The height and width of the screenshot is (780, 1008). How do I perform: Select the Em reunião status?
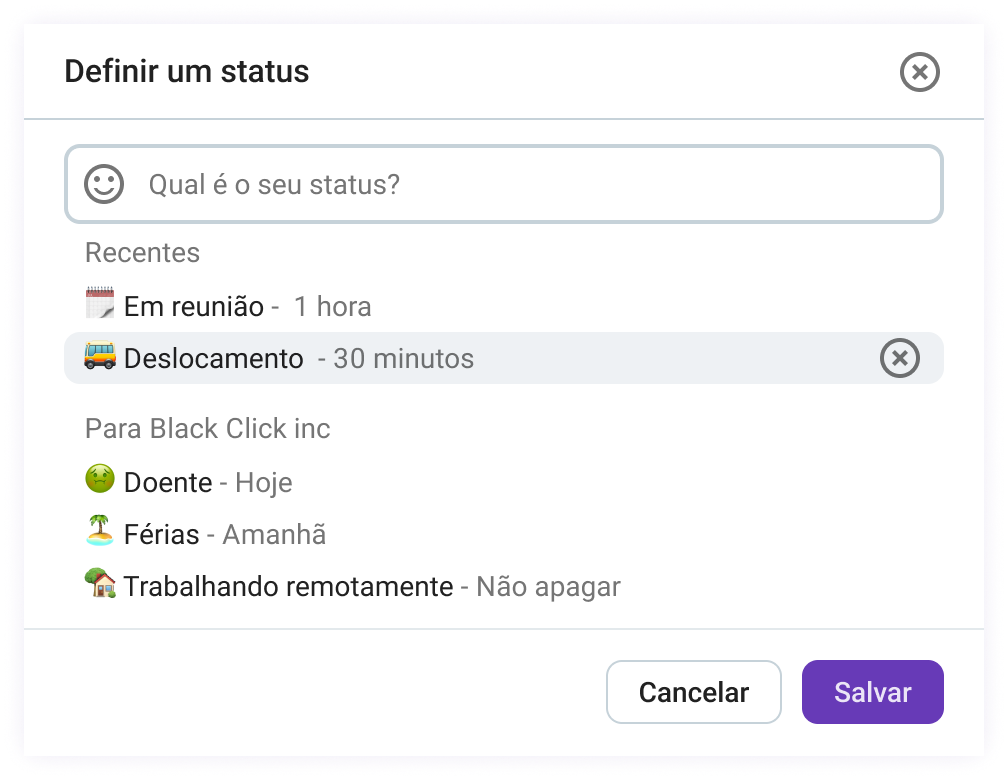click(192, 305)
